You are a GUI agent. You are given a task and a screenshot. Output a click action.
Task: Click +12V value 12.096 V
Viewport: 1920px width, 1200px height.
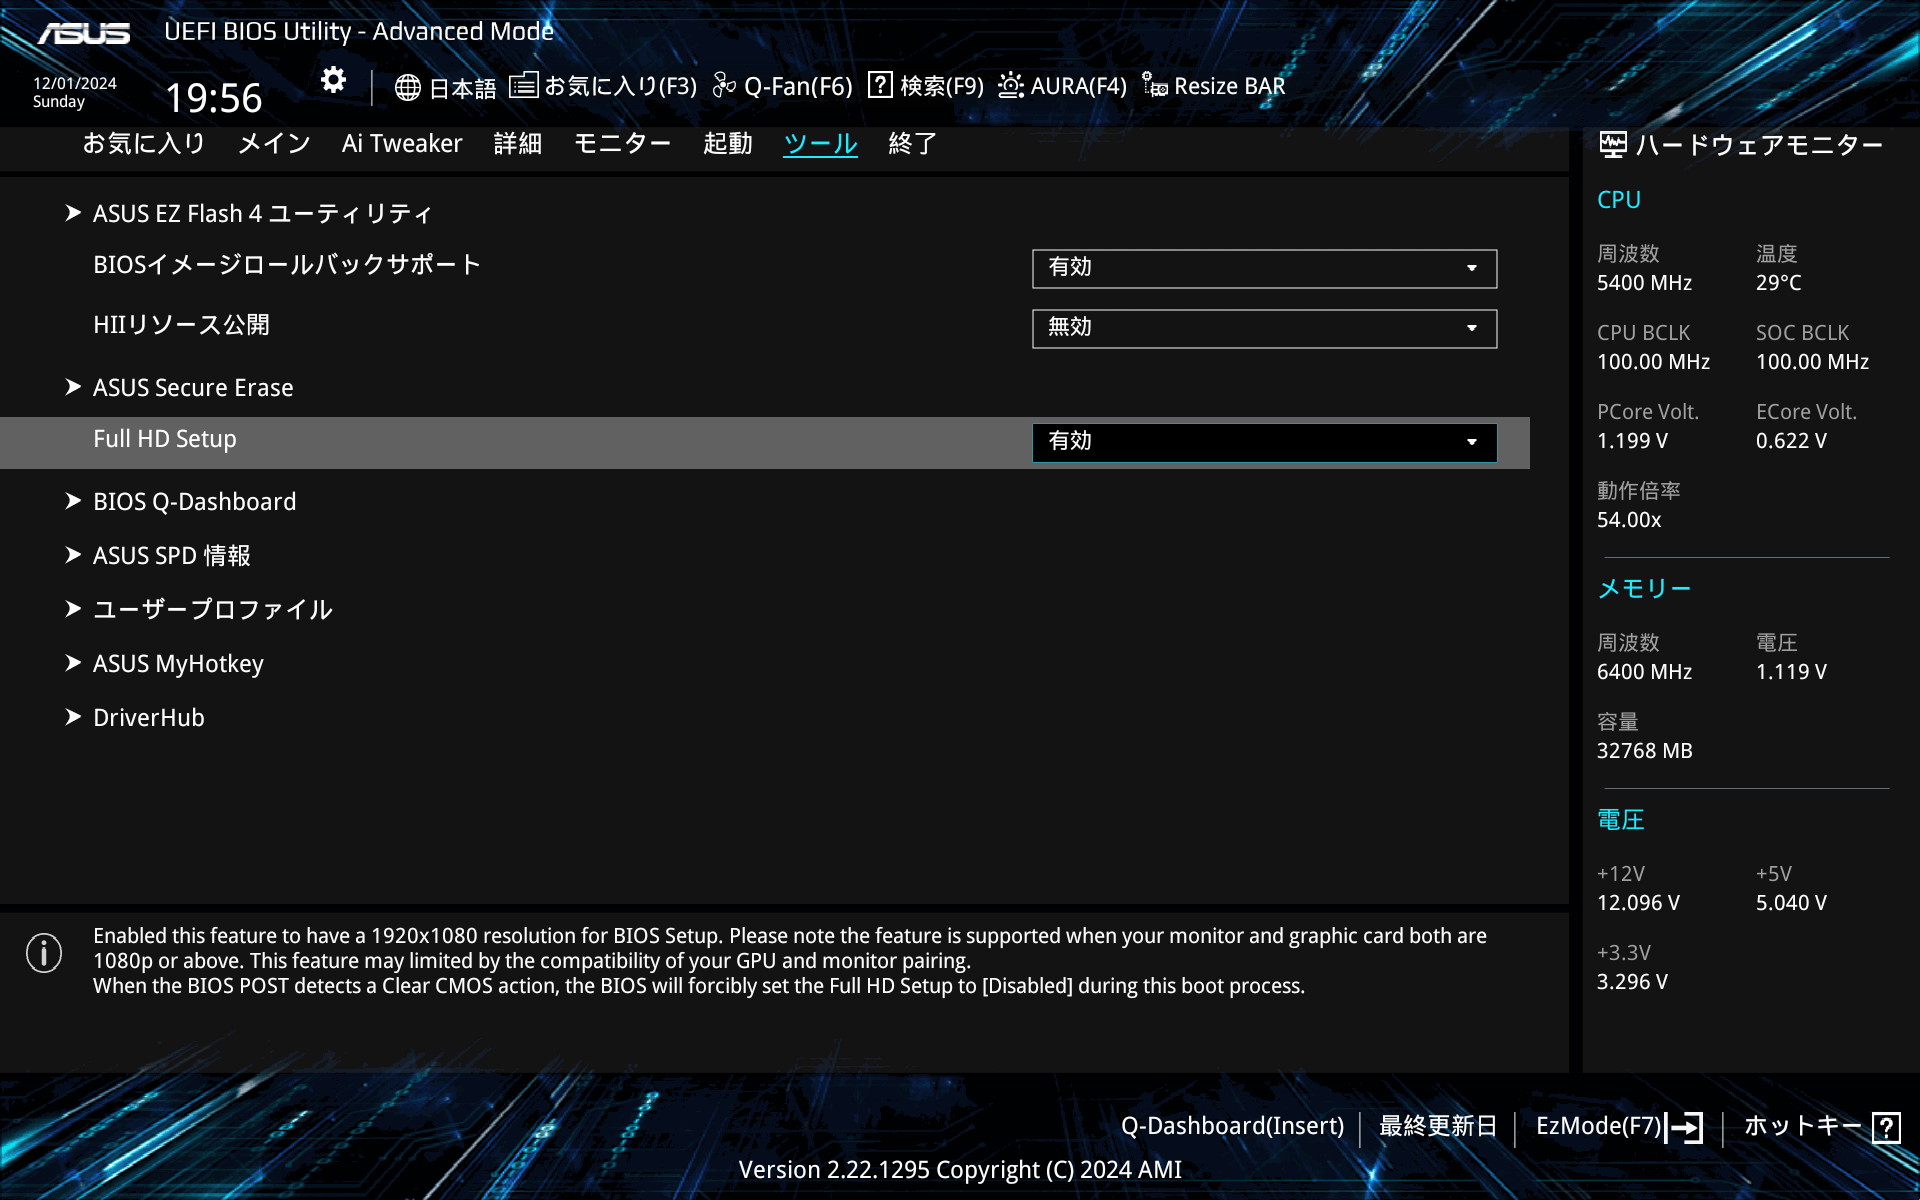pyautogui.click(x=1638, y=903)
